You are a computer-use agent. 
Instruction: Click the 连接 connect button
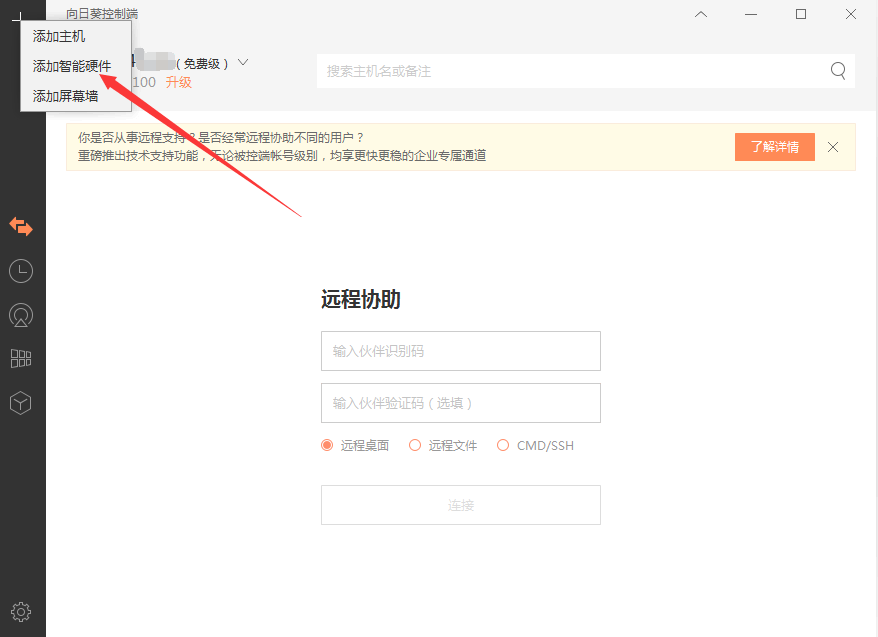461,505
